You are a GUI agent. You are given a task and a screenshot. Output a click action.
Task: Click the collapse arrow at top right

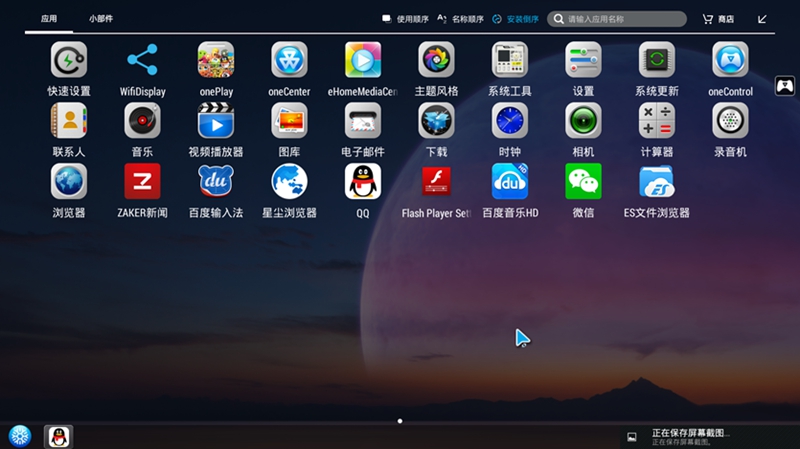(762, 19)
